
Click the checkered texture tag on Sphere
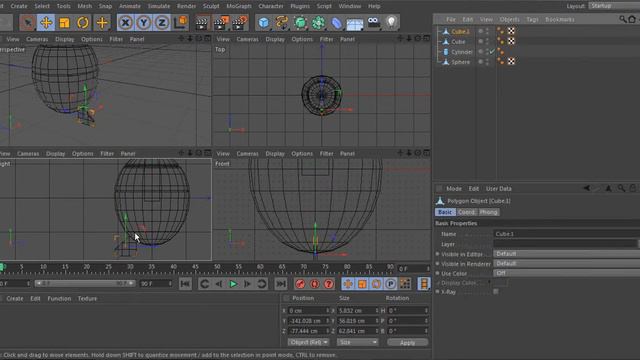point(511,62)
